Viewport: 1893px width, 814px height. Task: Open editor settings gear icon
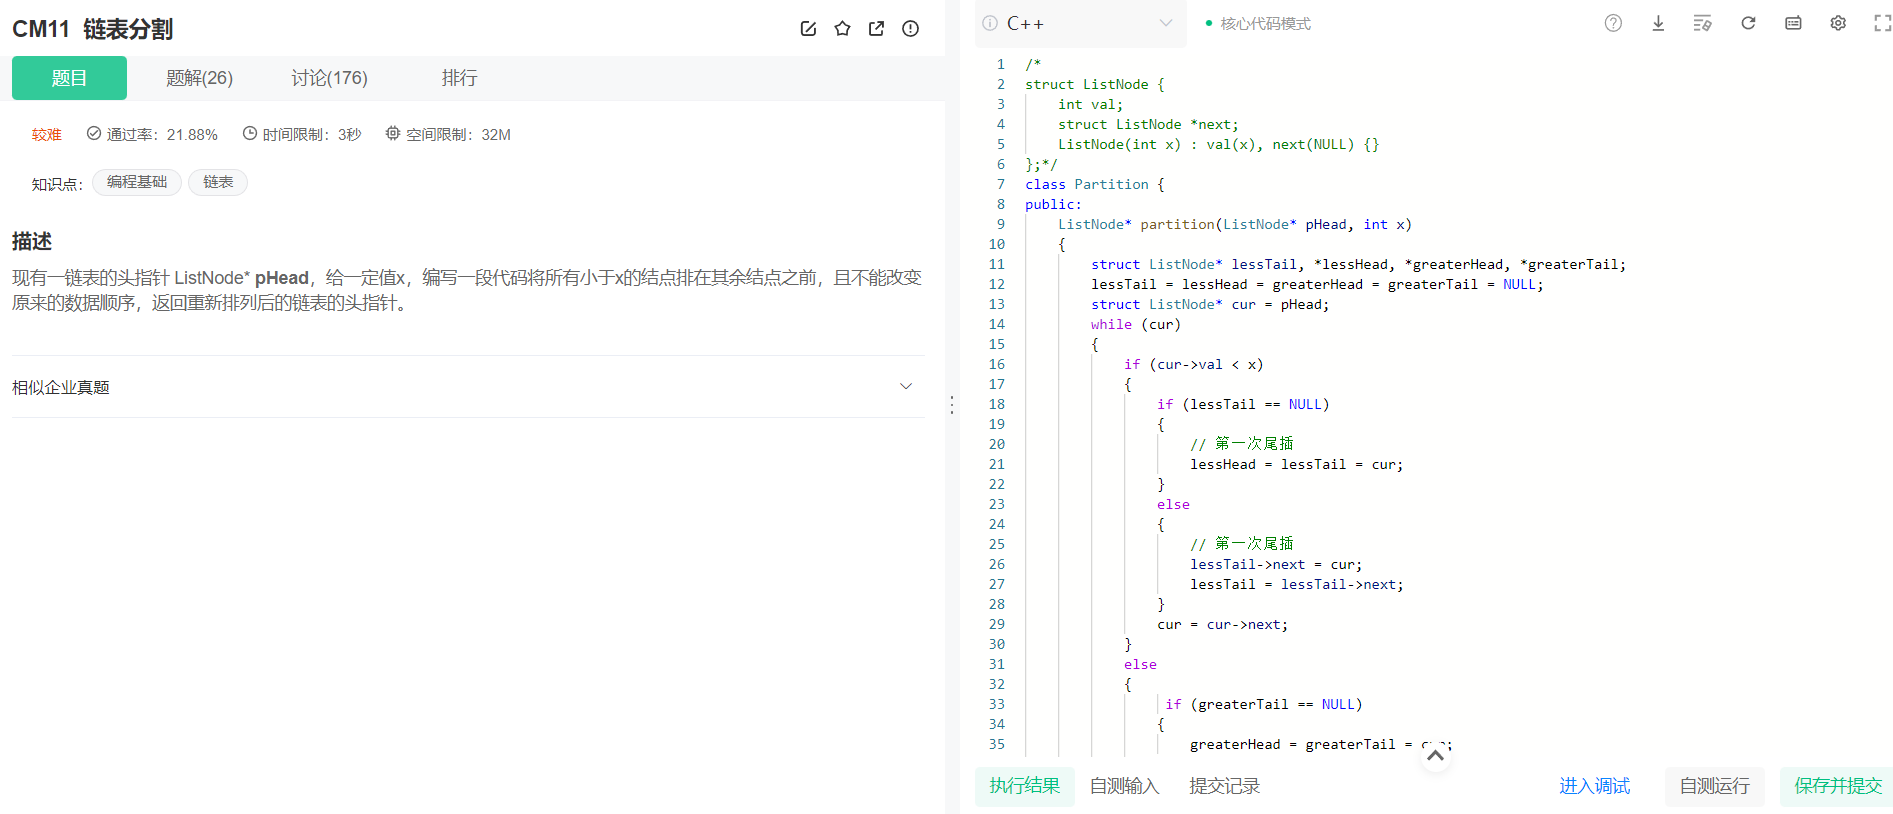click(x=1838, y=23)
